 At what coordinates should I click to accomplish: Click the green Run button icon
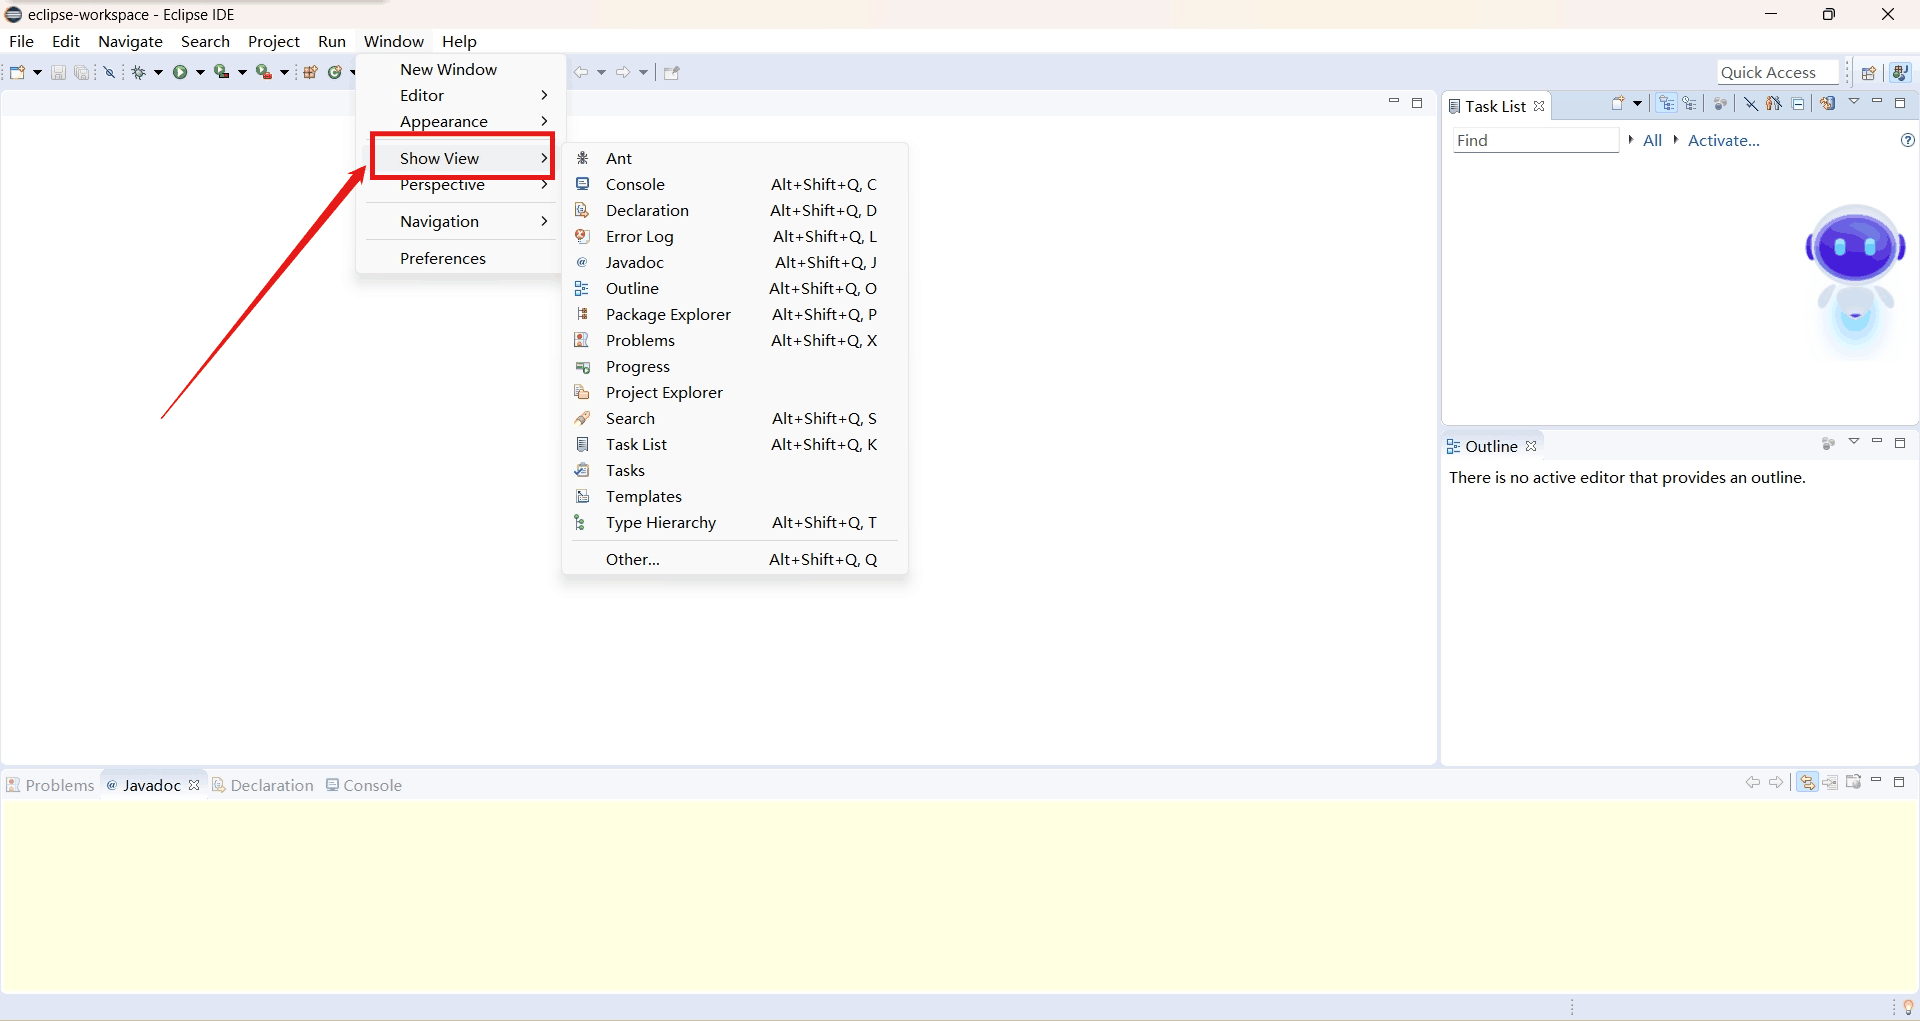(x=180, y=72)
